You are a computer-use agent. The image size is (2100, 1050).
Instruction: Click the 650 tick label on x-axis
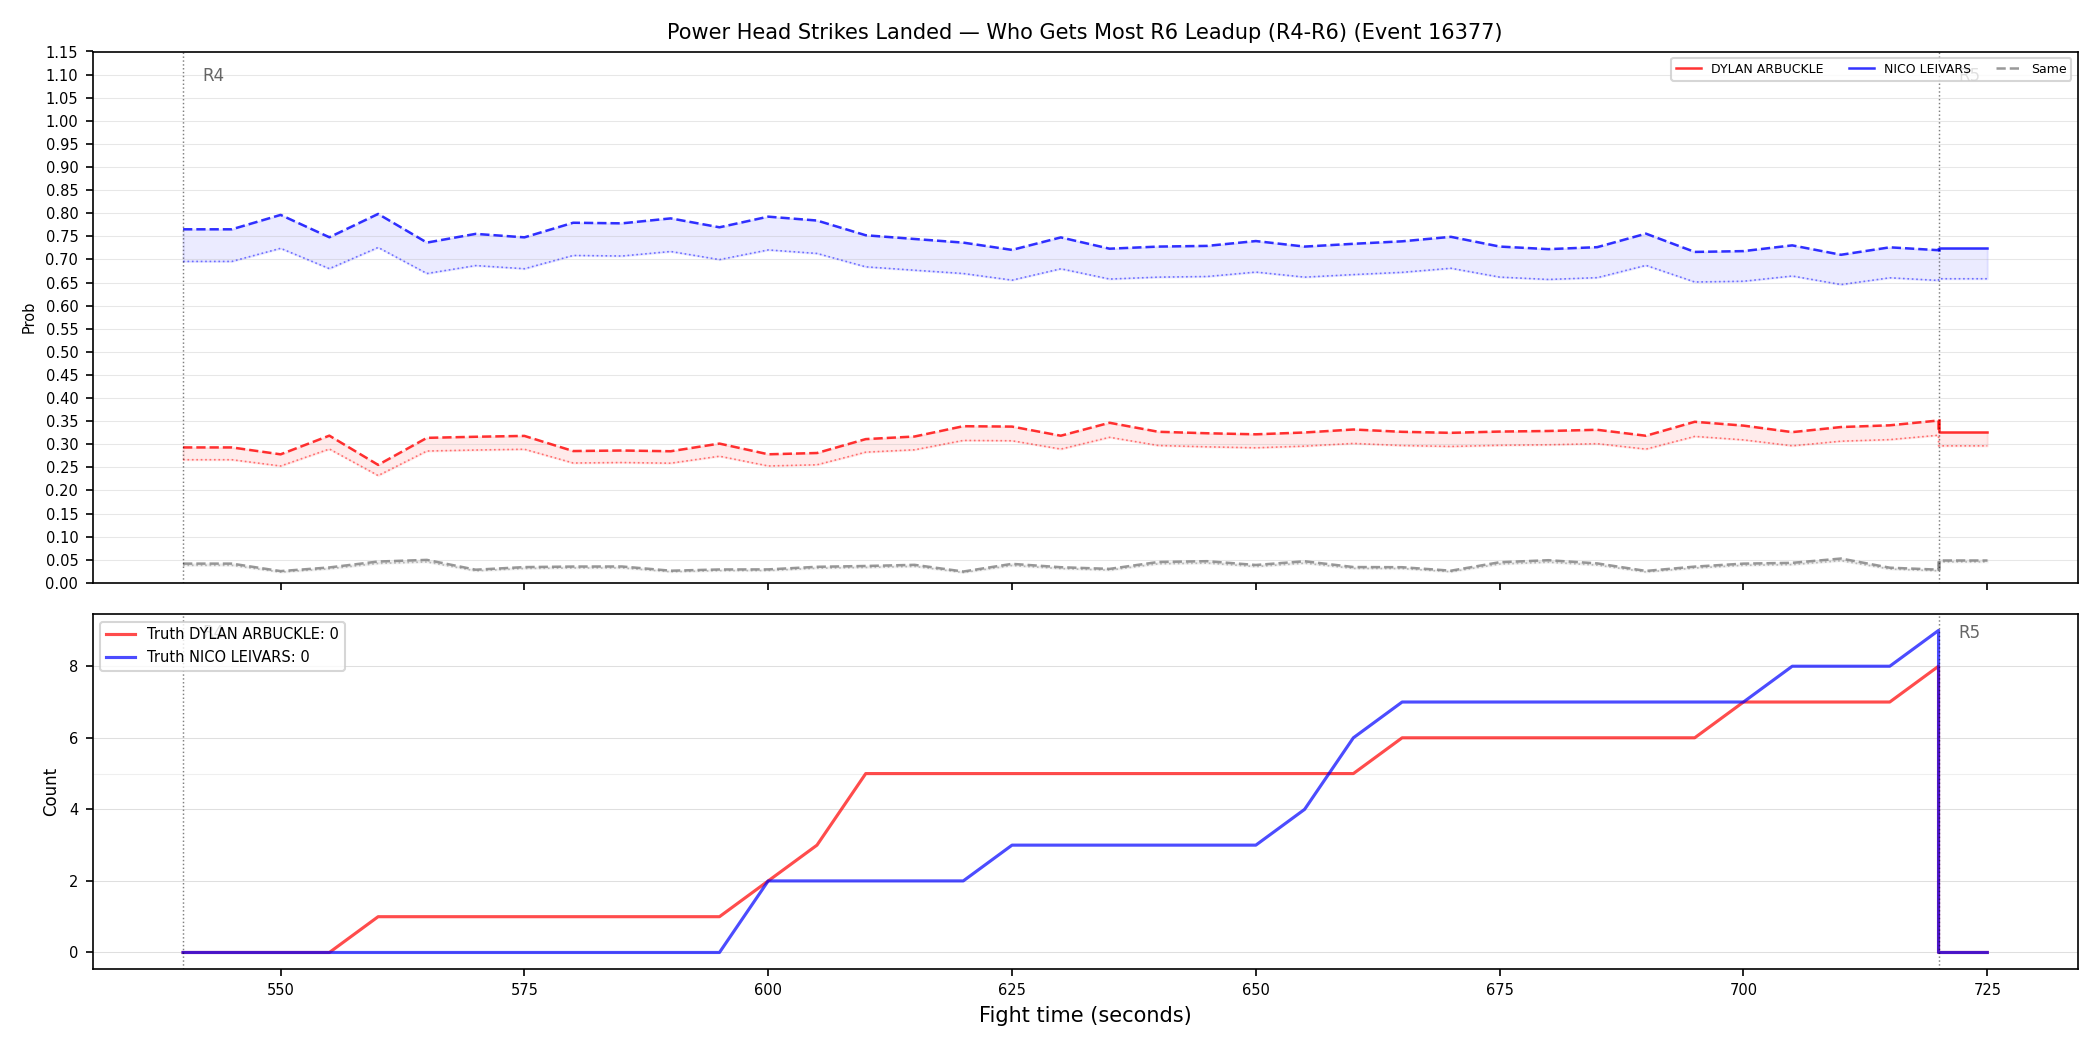pyautogui.click(x=1256, y=989)
